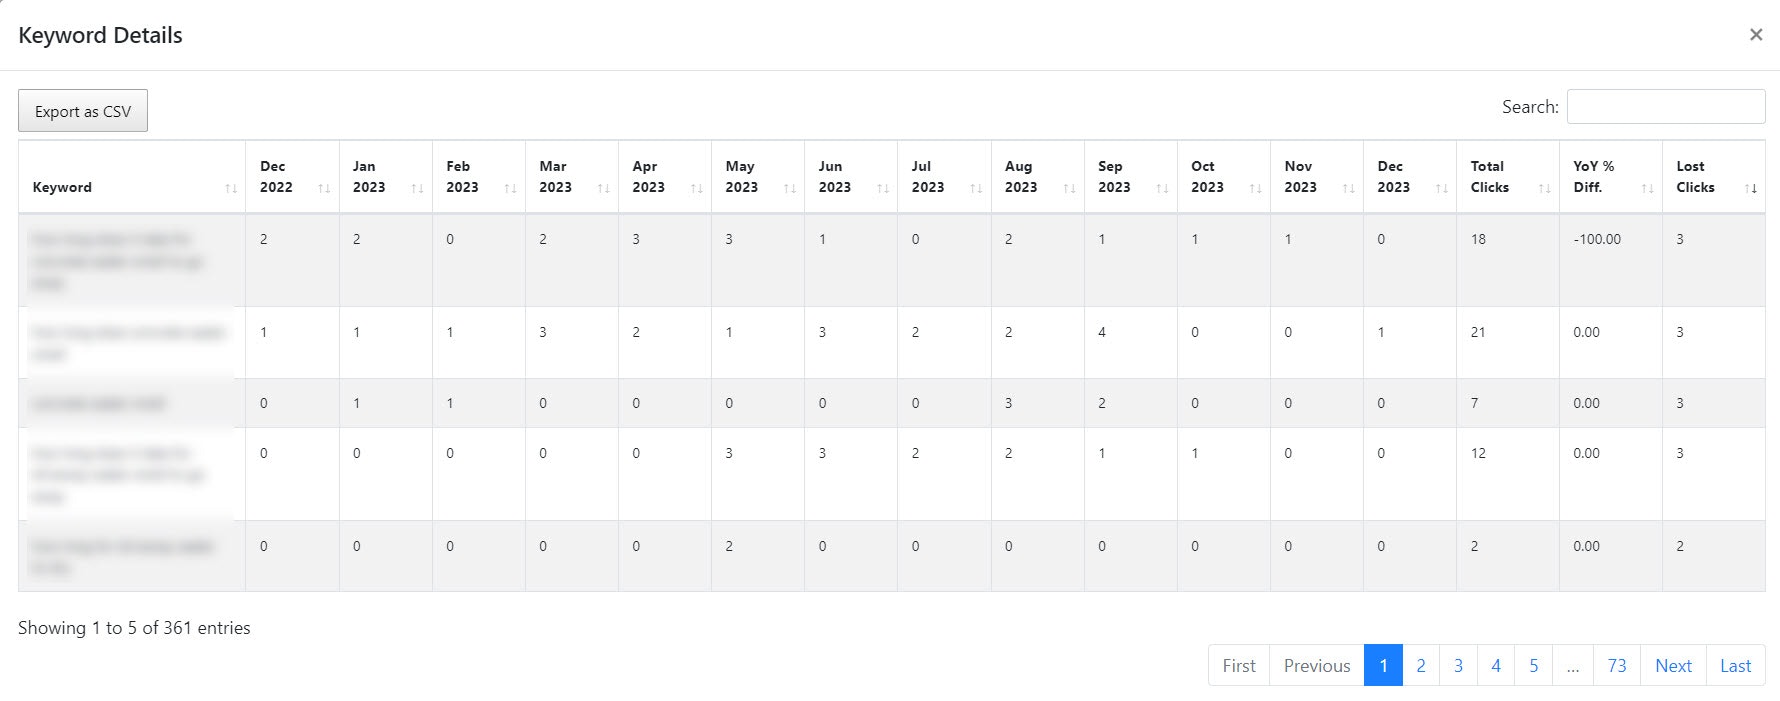The height and width of the screenshot is (701, 1780).
Task: Go to page 2
Action: pyautogui.click(x=1420, y=666)
